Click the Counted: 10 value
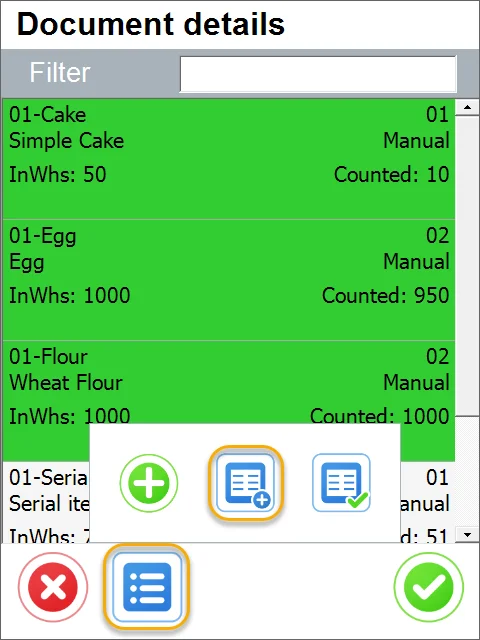This screenshot has height=640, width=480. pos(391,174)
